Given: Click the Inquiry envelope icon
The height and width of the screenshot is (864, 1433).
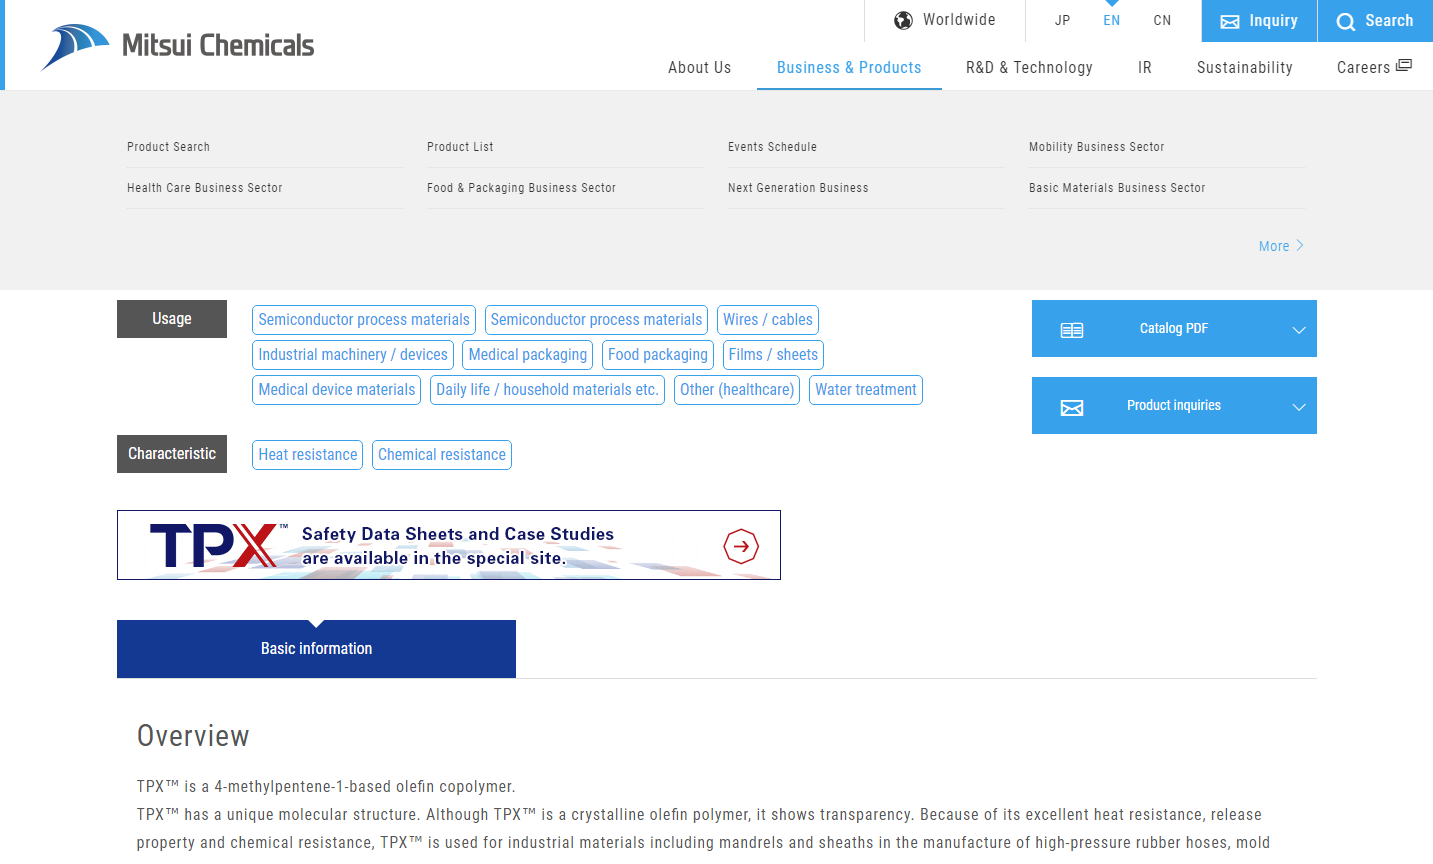Looking at the screenshot, I should 1229,22.
